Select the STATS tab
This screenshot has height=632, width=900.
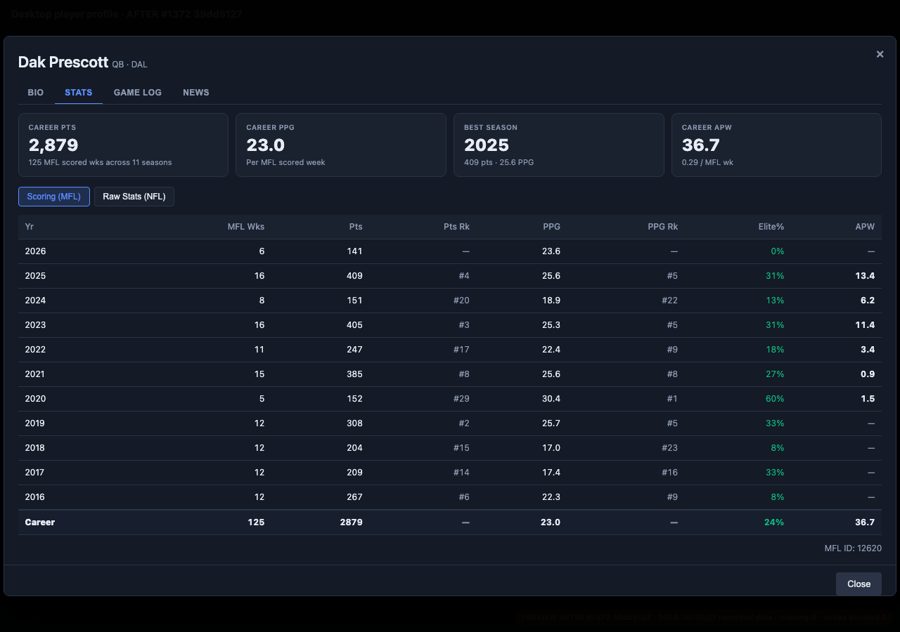(x=79, y=92)
